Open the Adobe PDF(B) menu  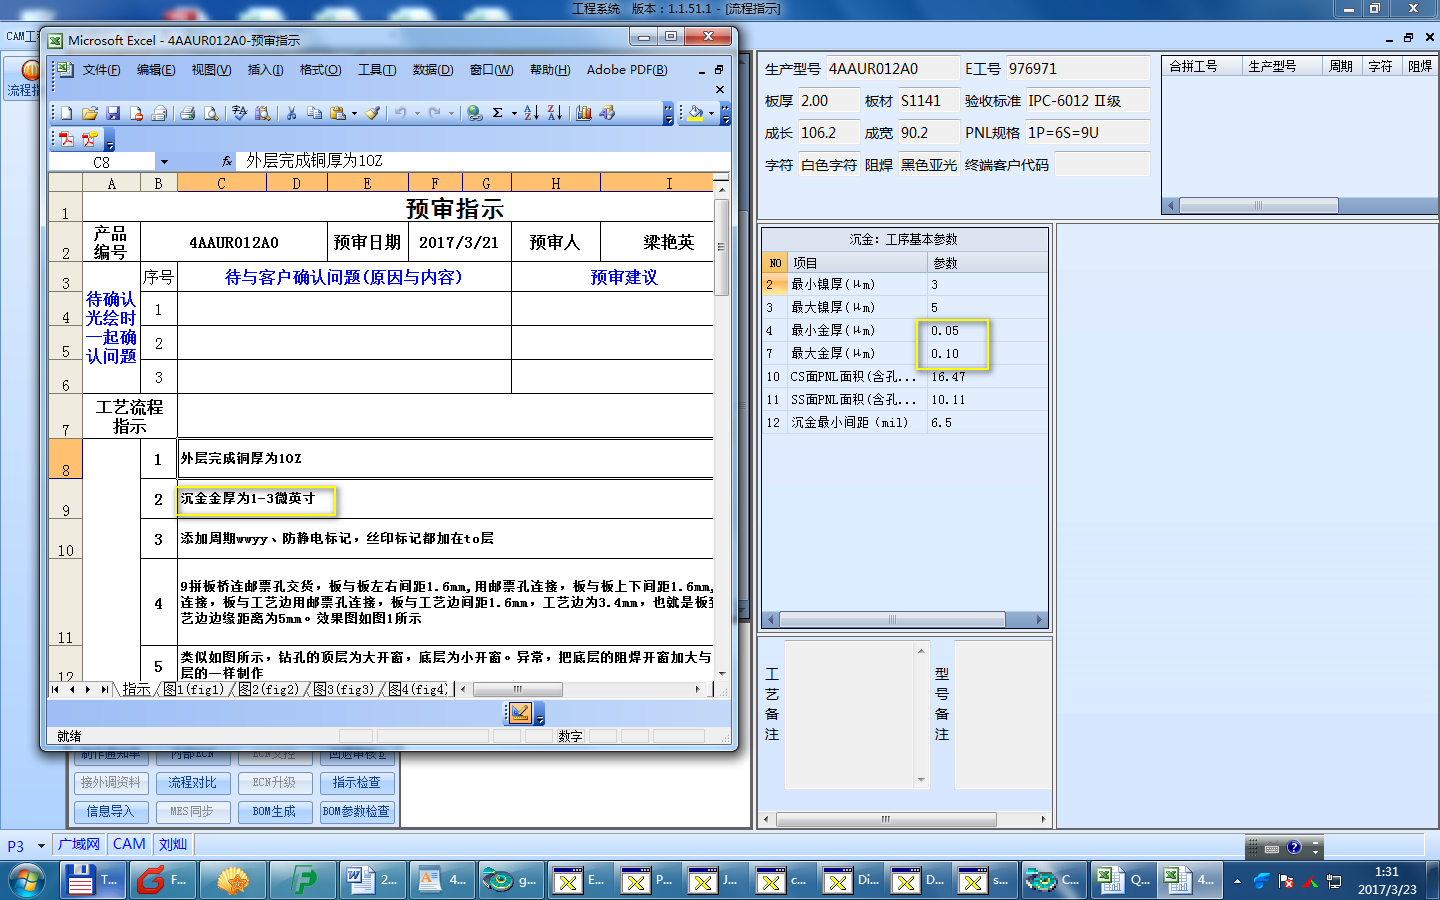click(627, 70)
